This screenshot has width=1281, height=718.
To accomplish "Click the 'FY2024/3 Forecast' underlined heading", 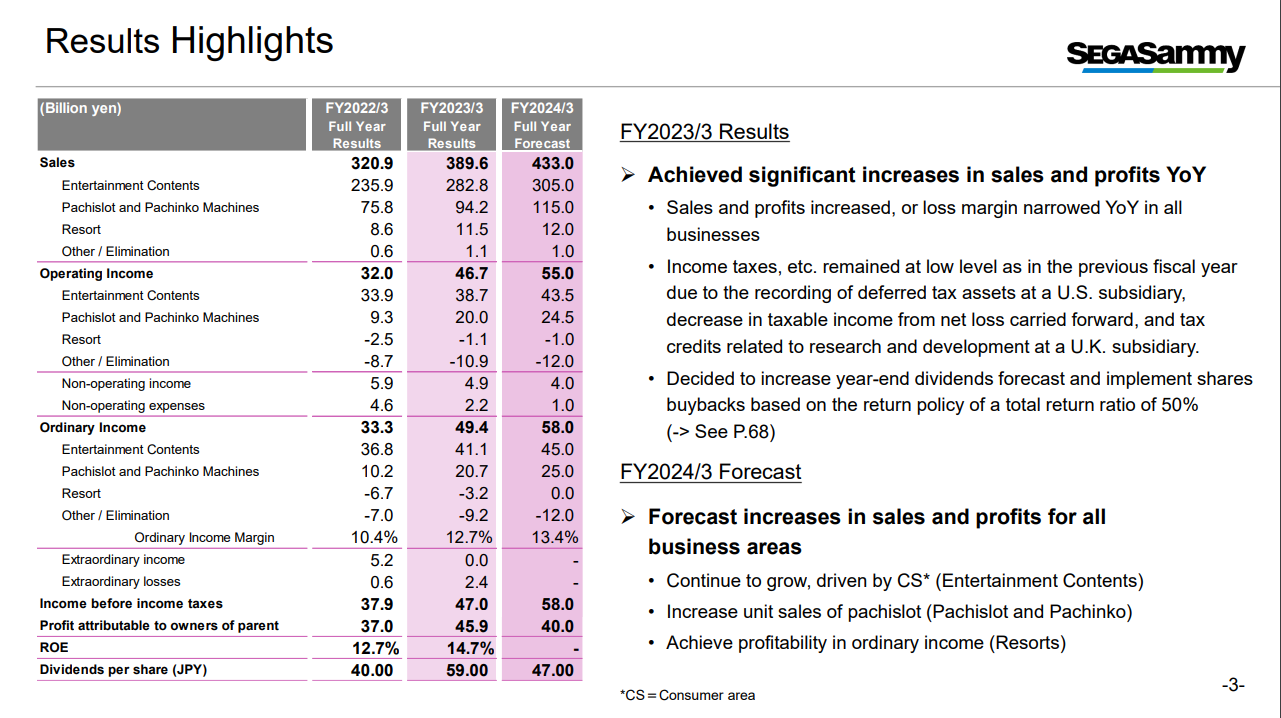I will 711,471.
